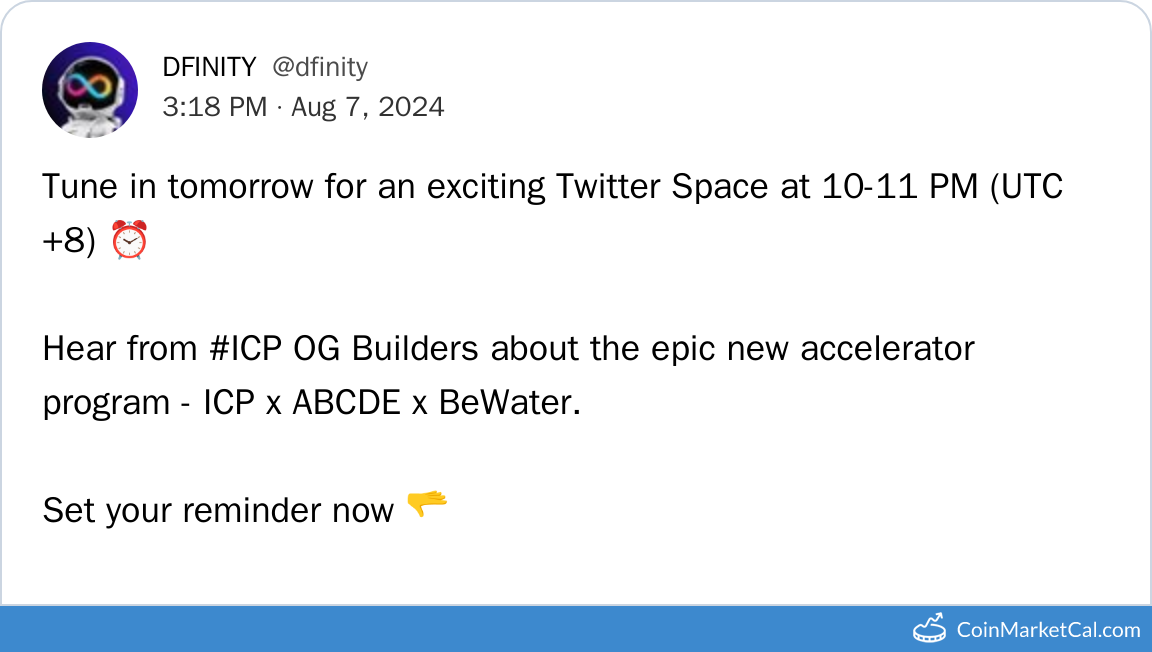The image size is (1152, 652).
Task: Click "Set your reminder now" text
Action: 218,511
